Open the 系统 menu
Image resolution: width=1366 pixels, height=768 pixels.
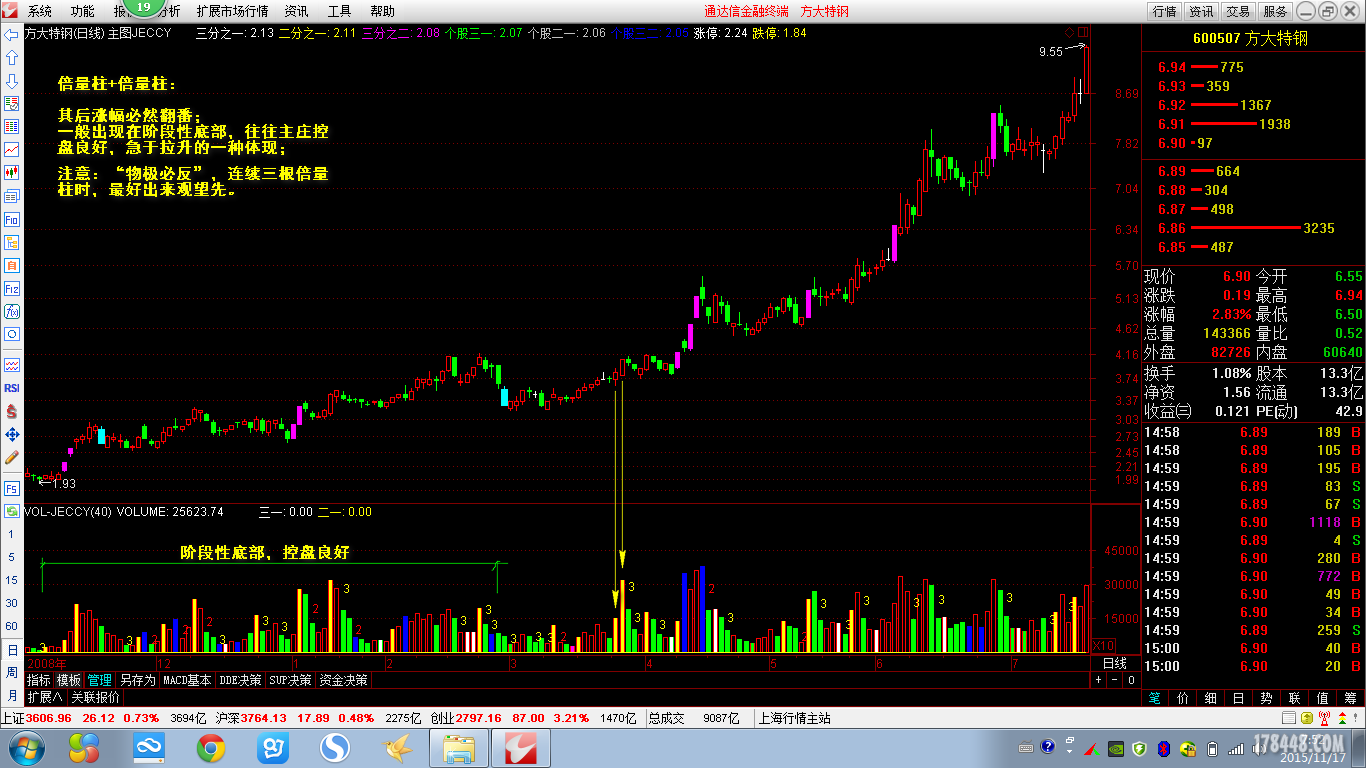click(x=41, y=11)
